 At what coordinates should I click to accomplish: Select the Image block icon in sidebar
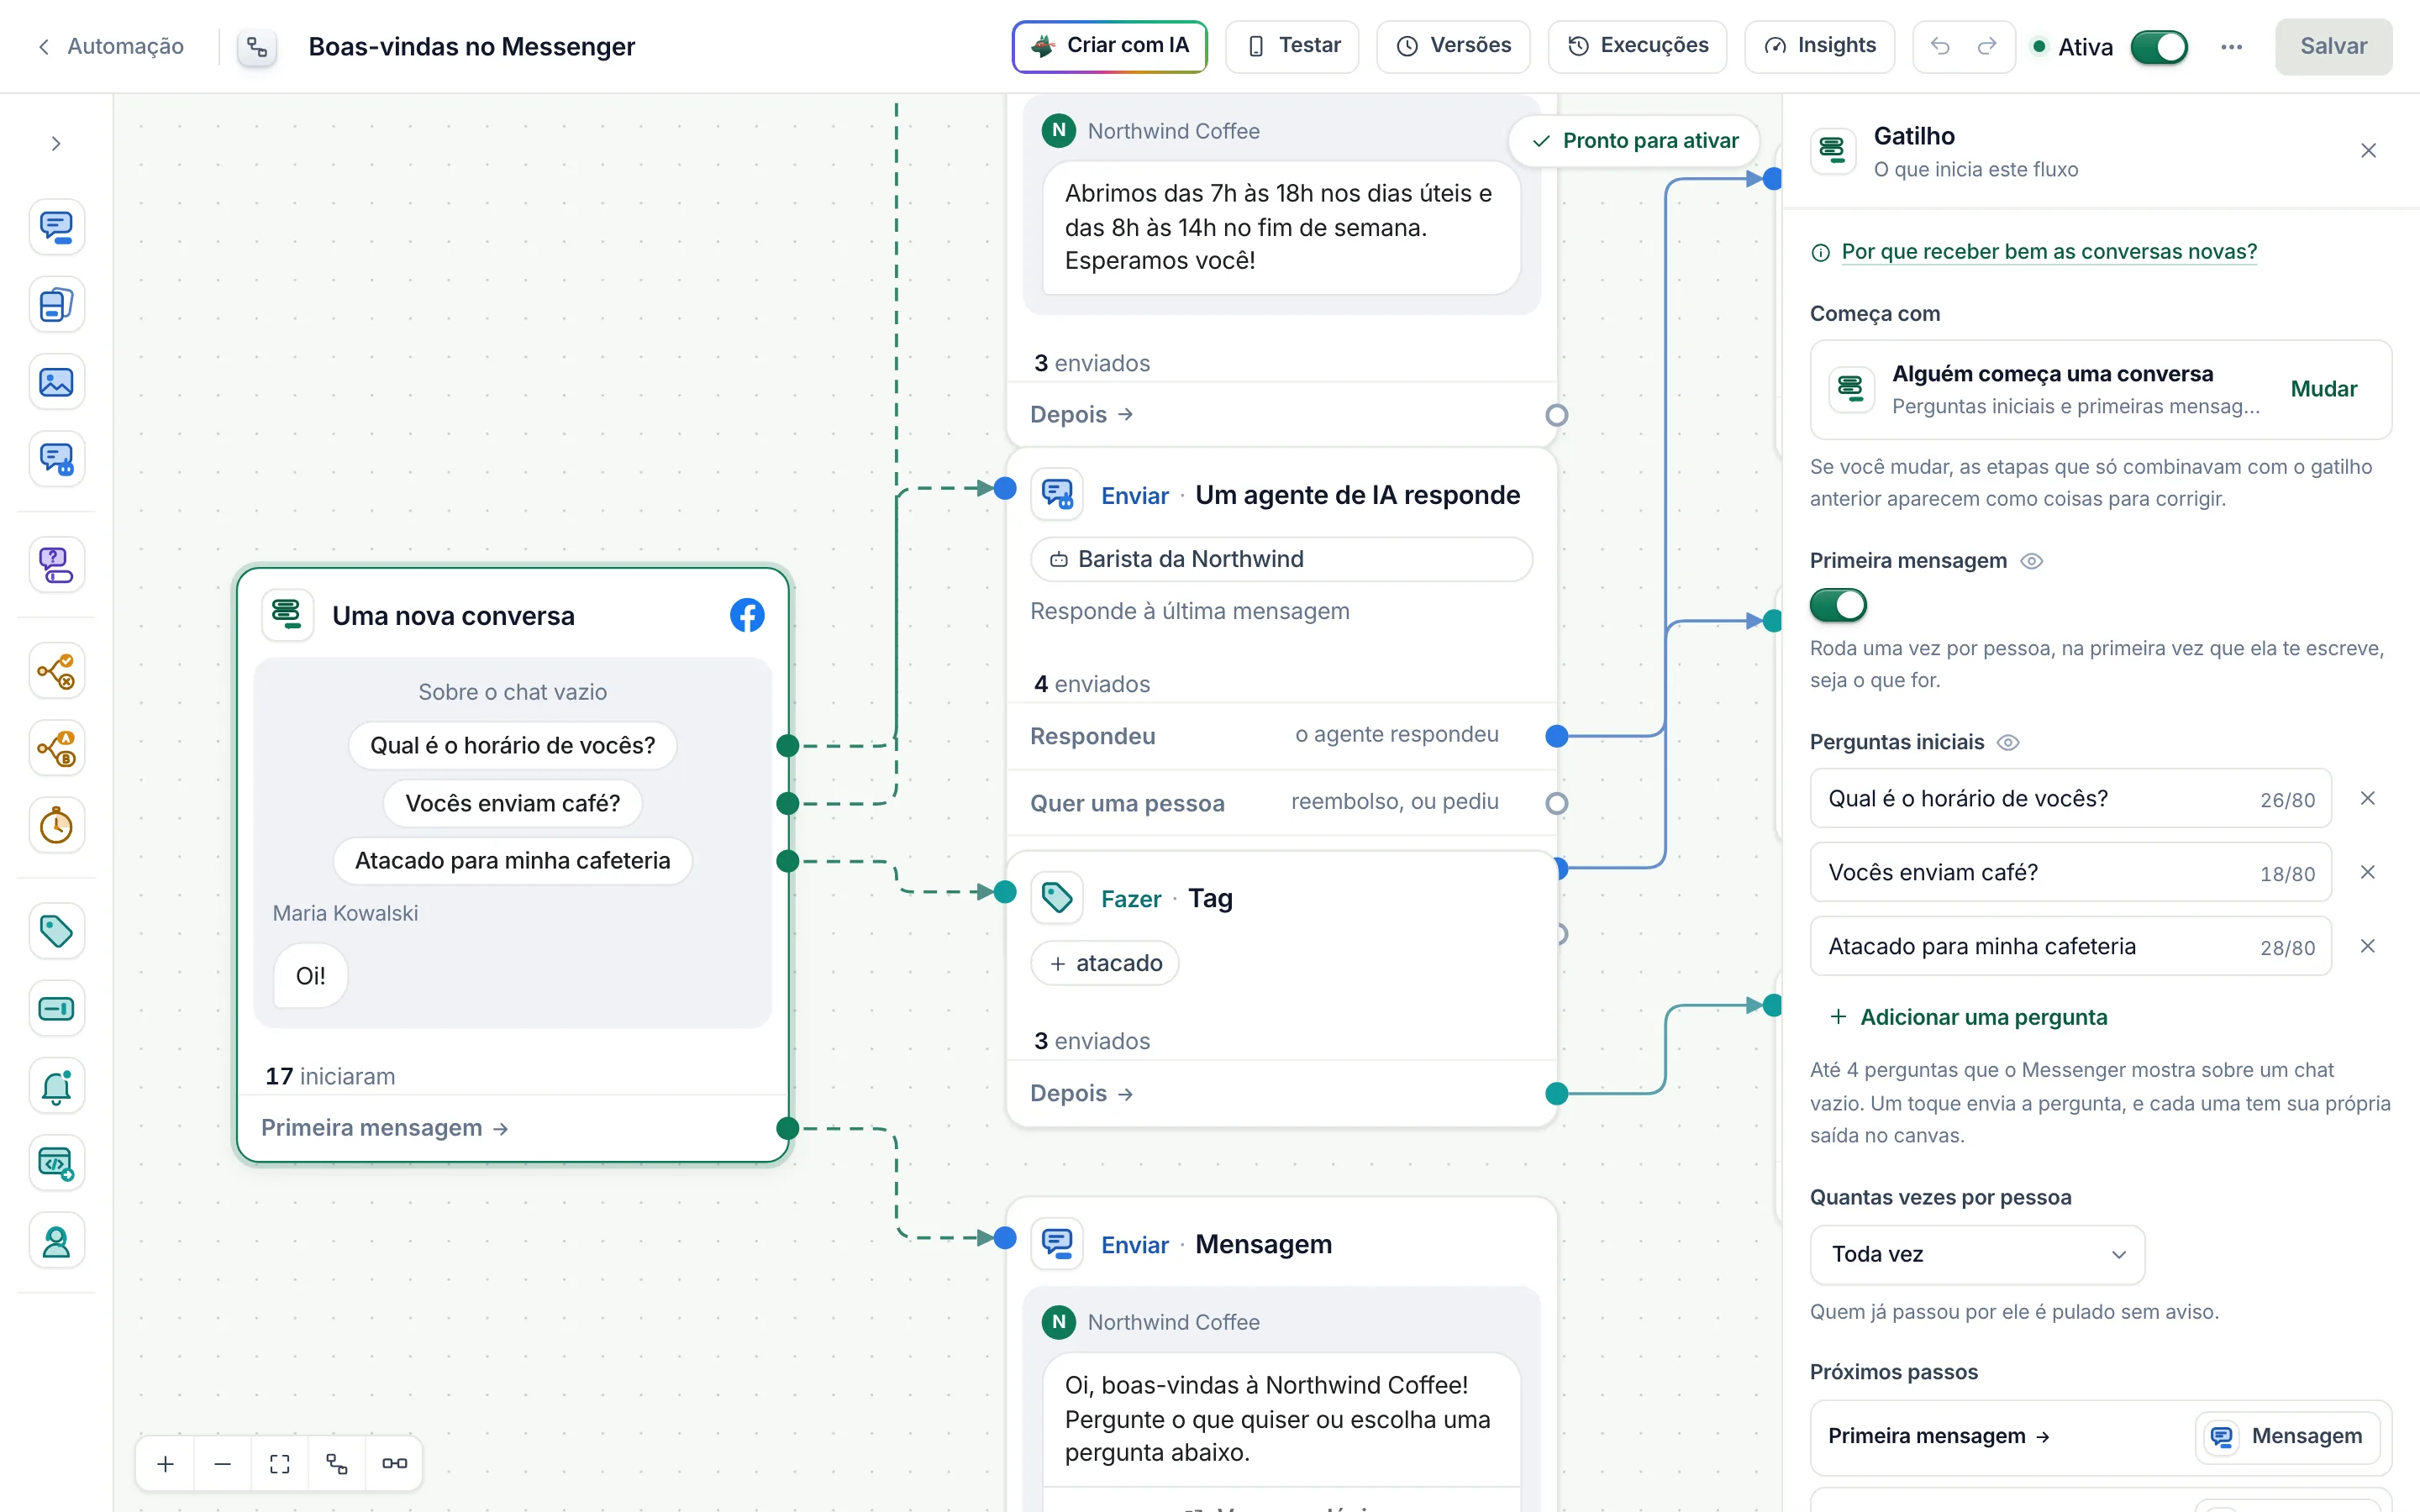tap(56, 382)
